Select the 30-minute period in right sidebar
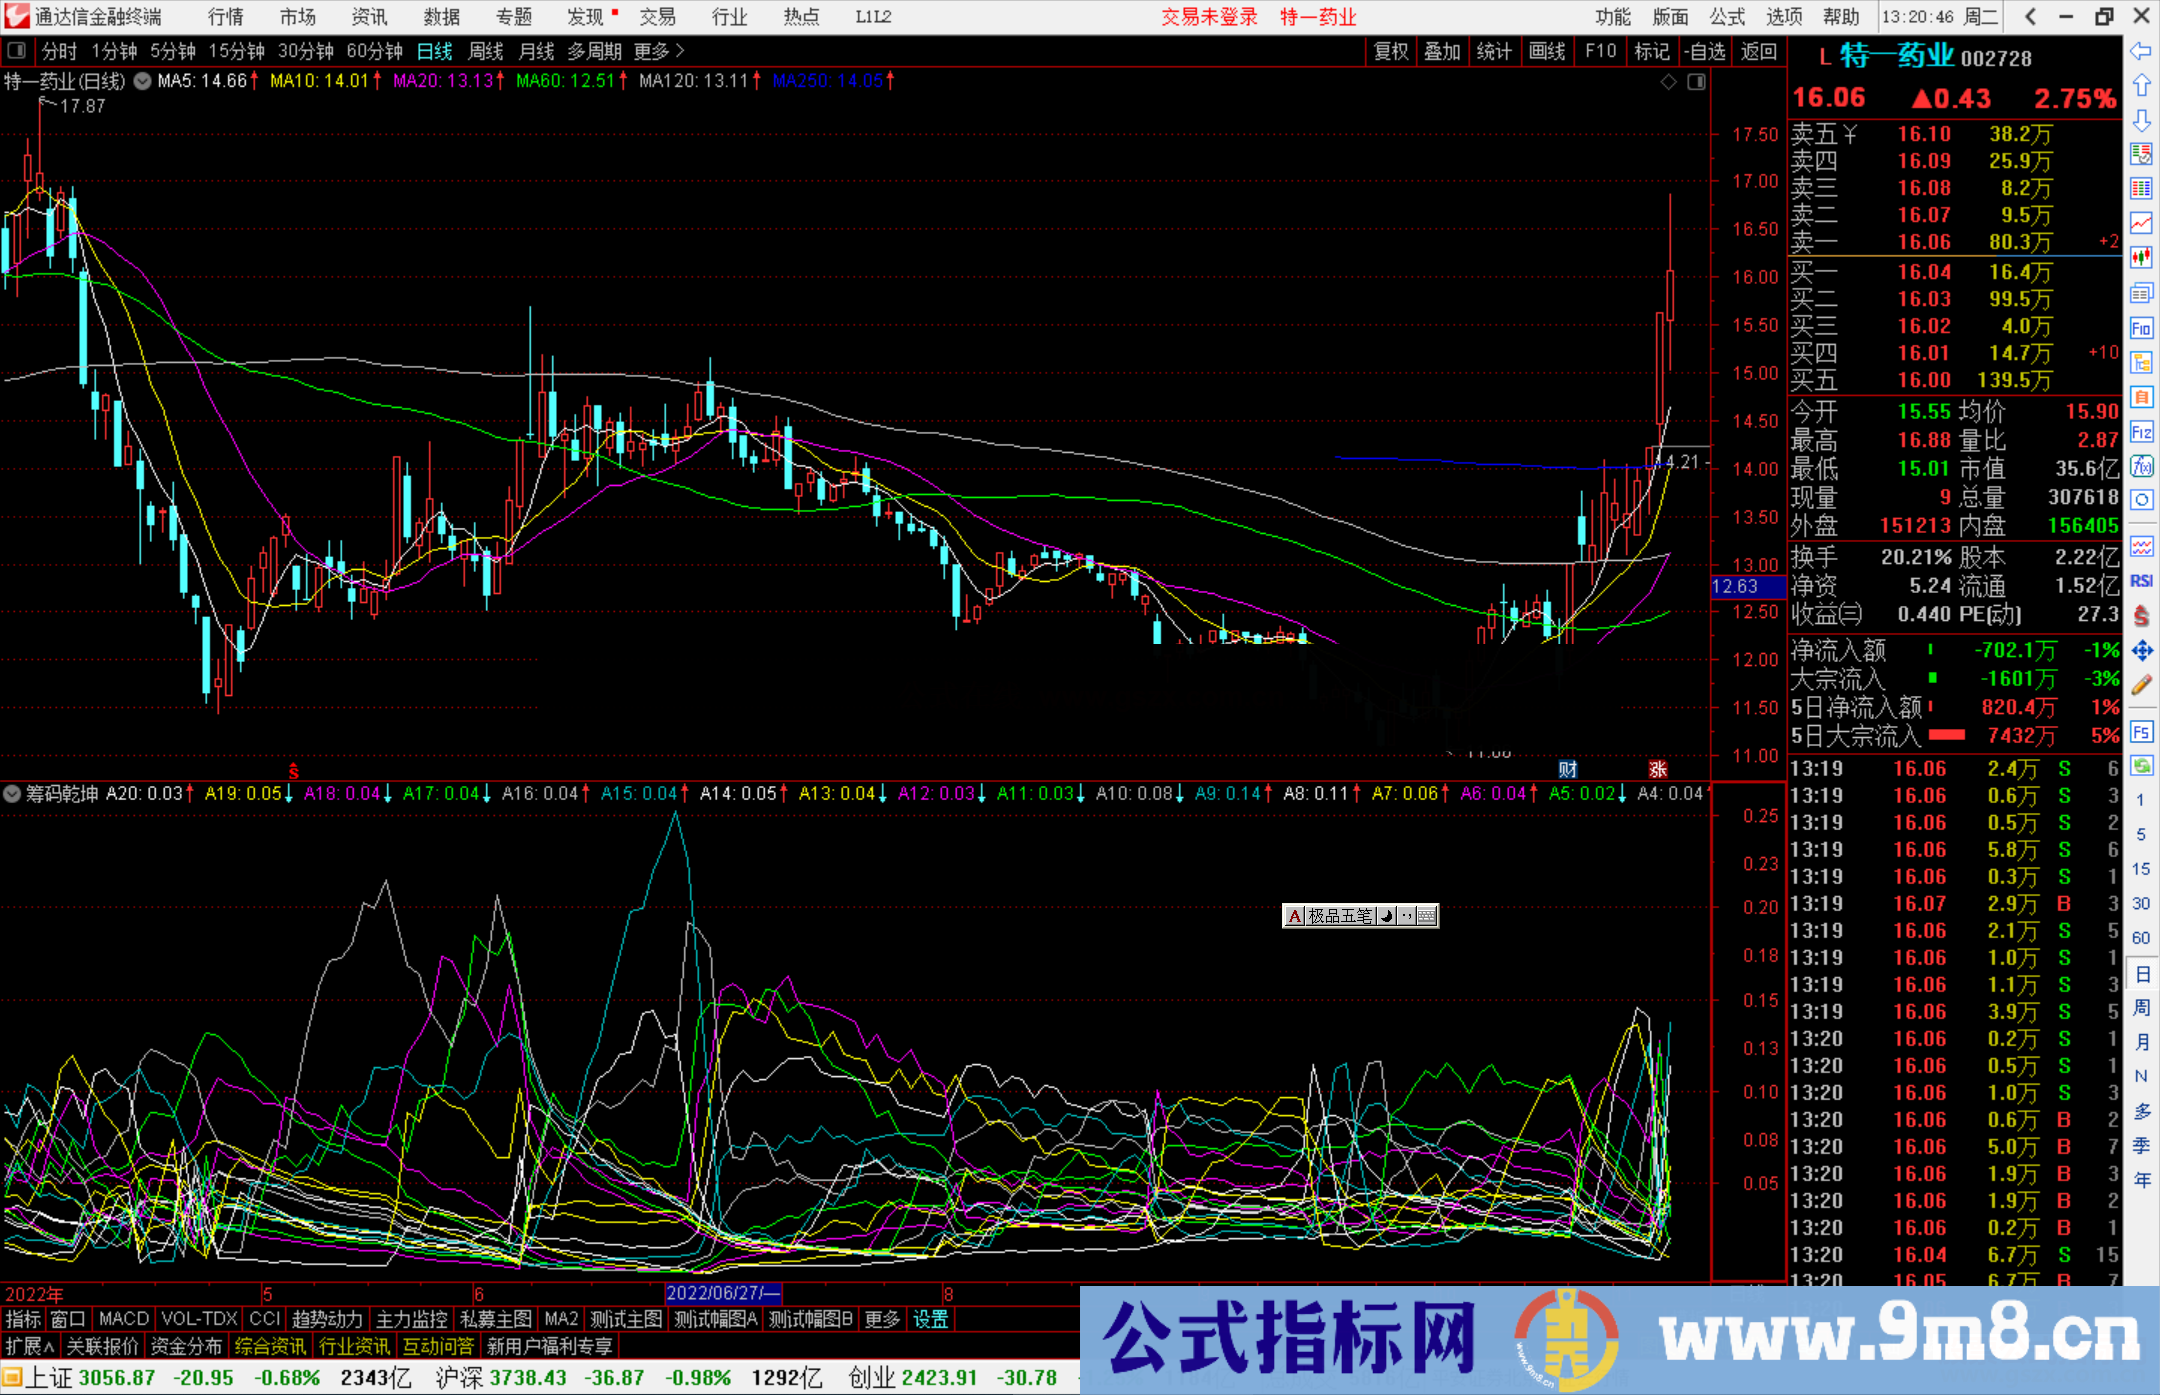 (x=2140, y=903)
